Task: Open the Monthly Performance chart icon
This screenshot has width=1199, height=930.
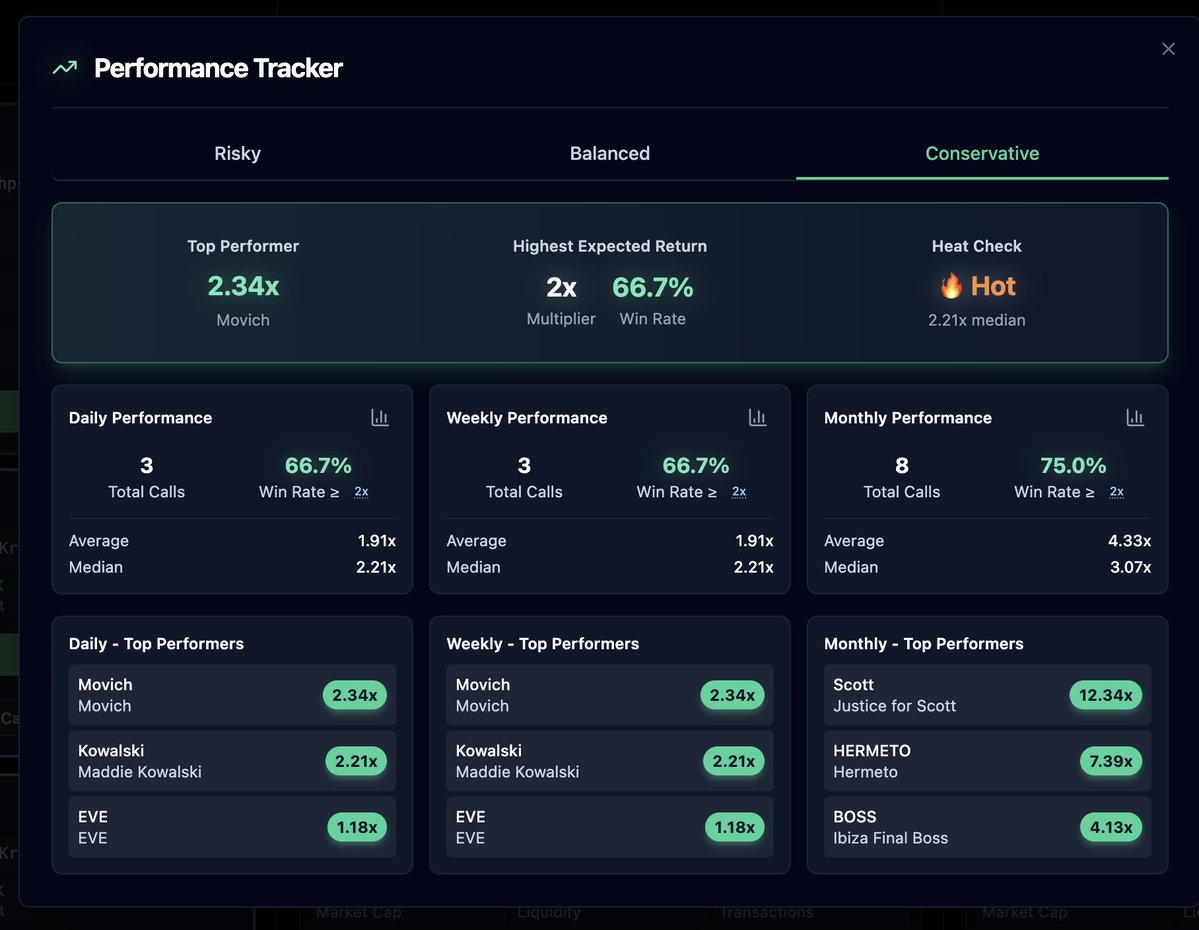Action: [1135, 418]
